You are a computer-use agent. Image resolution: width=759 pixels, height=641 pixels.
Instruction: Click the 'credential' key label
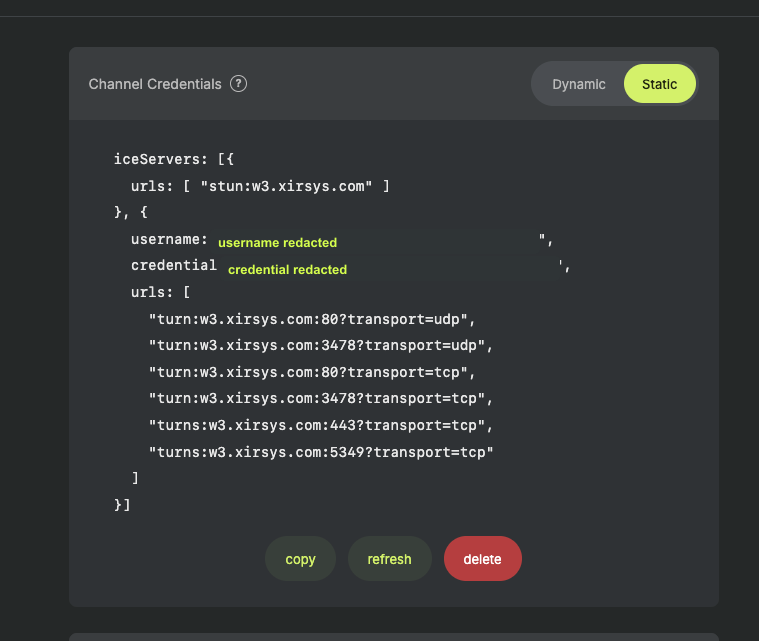[174, 266]
